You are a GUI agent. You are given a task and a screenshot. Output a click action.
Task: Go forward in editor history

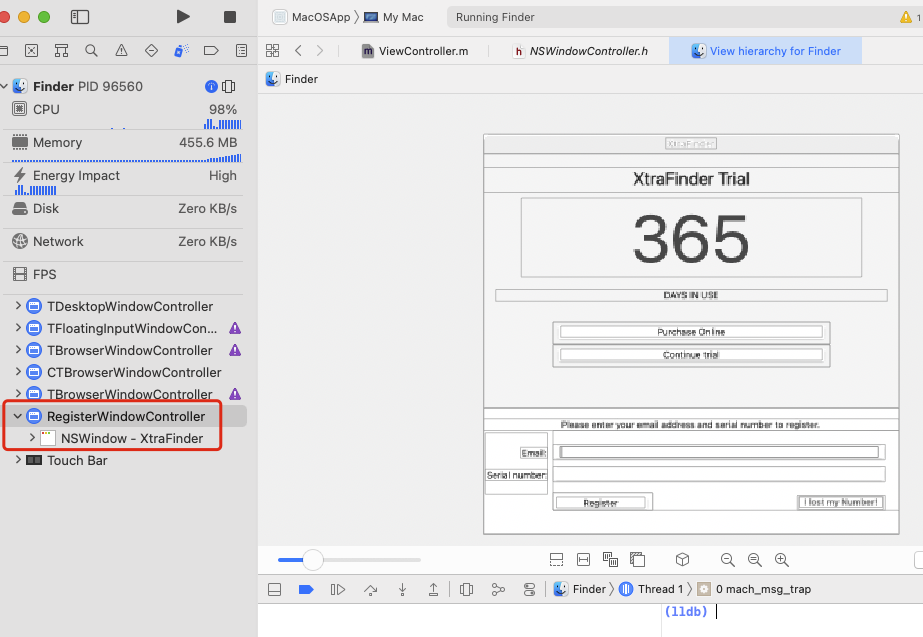point(320,51)
